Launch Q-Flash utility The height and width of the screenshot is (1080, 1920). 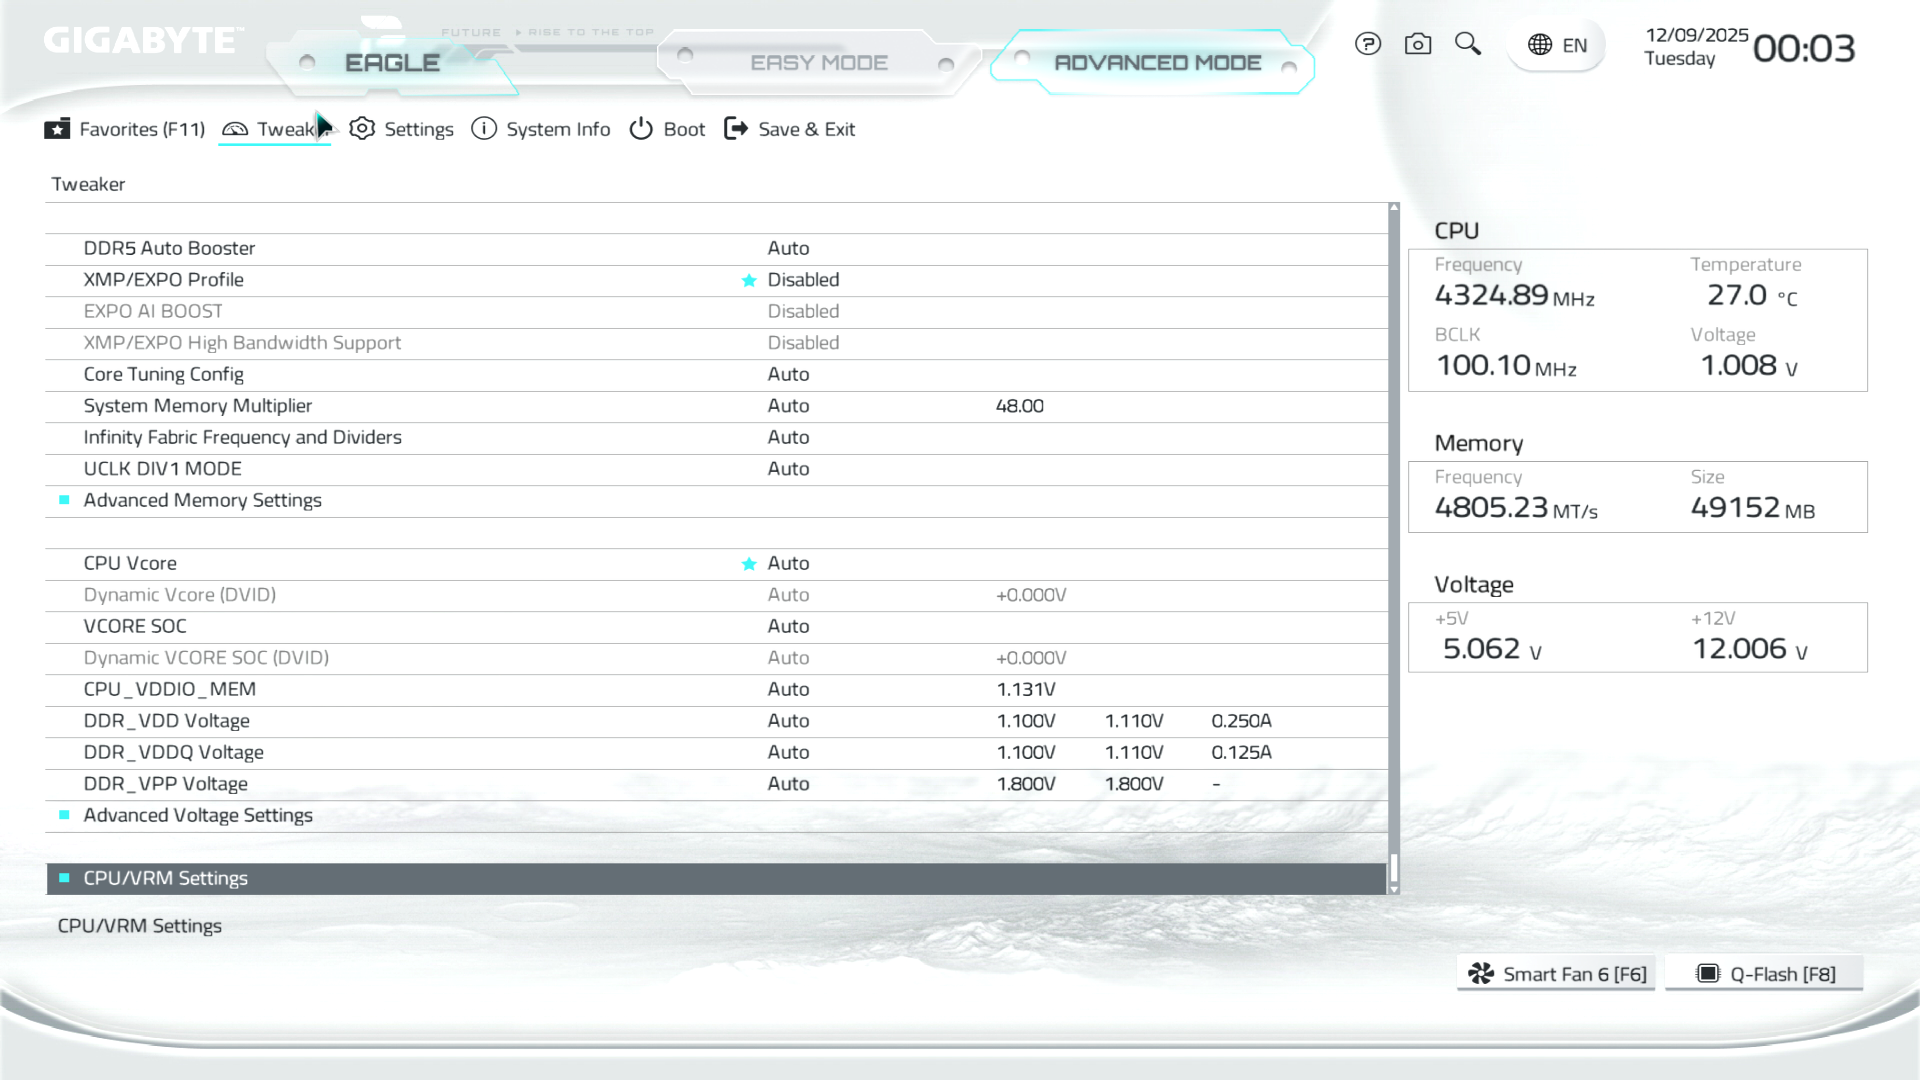[x=1765, y=974]
